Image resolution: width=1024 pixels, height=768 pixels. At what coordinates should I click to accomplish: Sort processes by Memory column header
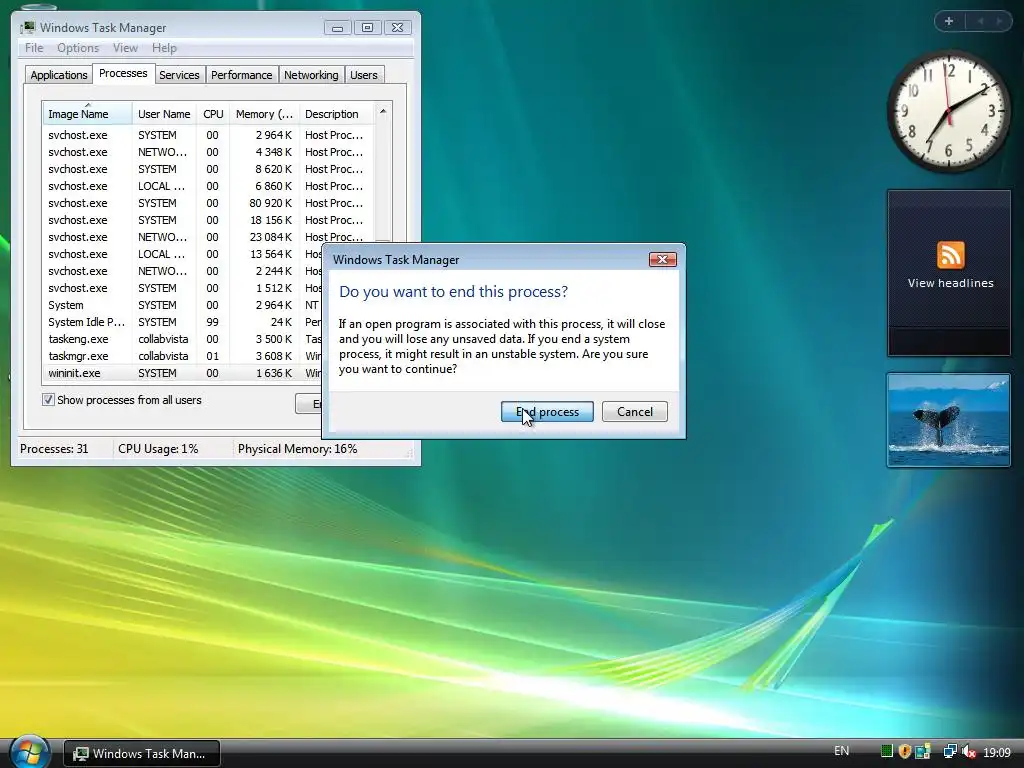tap(264, 114)
